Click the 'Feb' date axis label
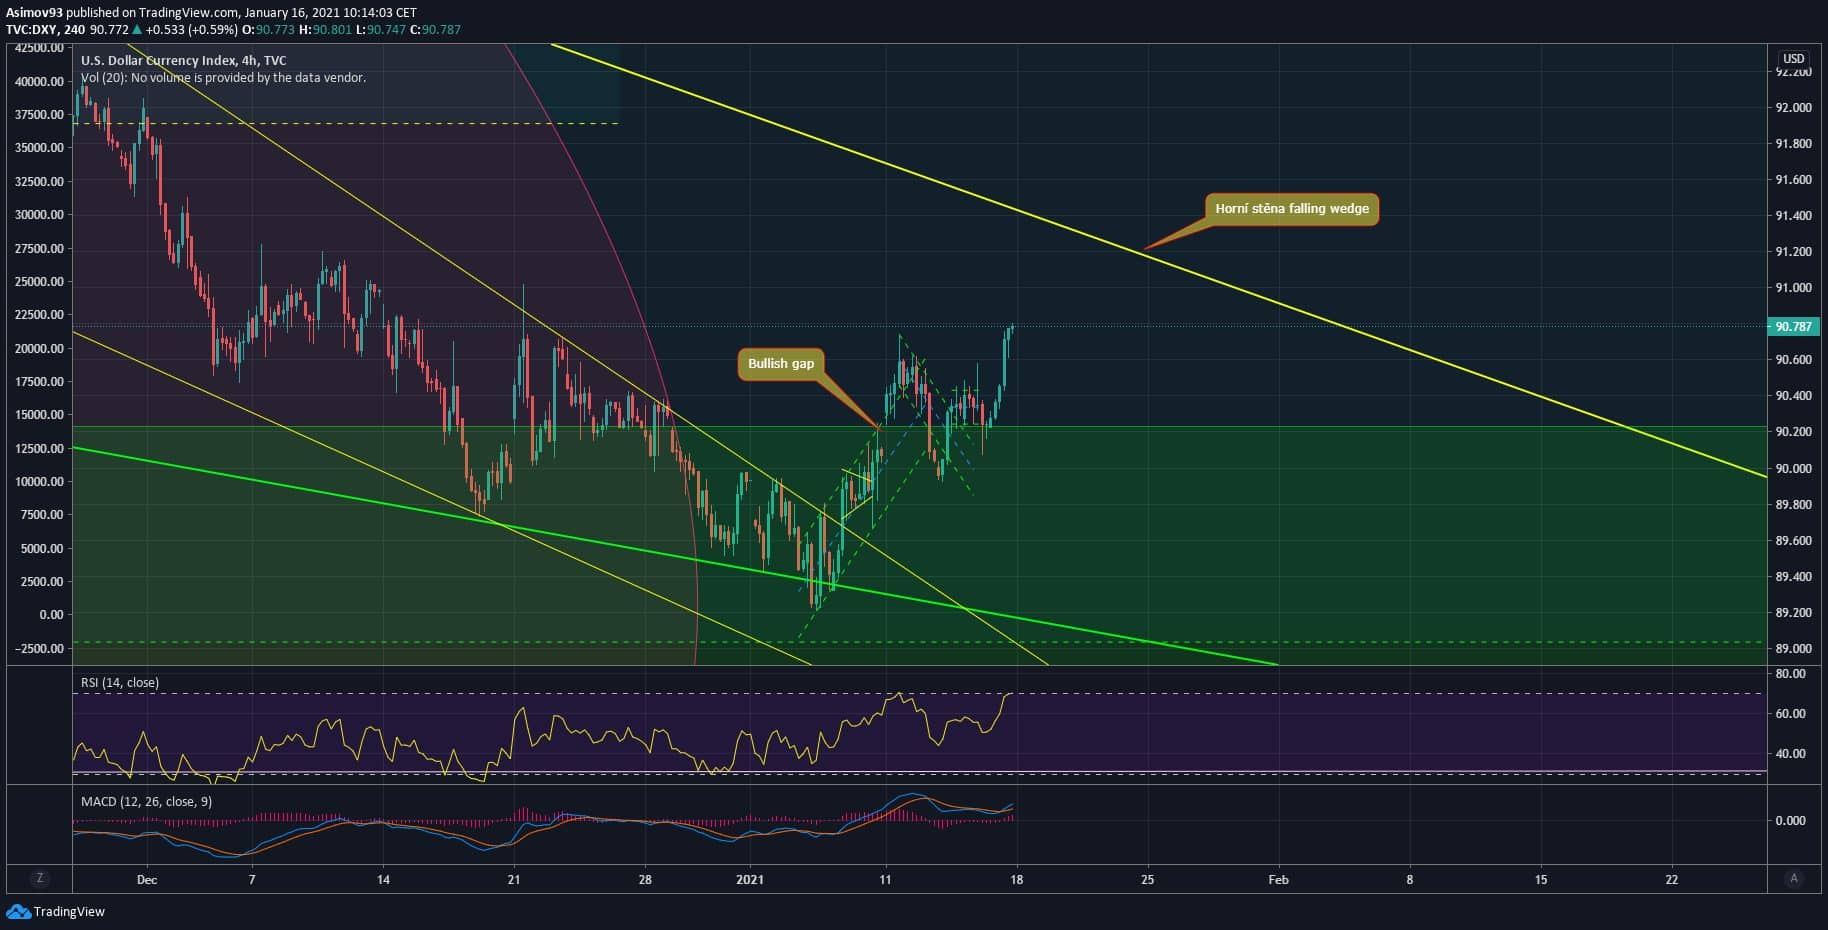Image resolution: width=1828 pixels, height=930 pixels. tap(1278, 880)
